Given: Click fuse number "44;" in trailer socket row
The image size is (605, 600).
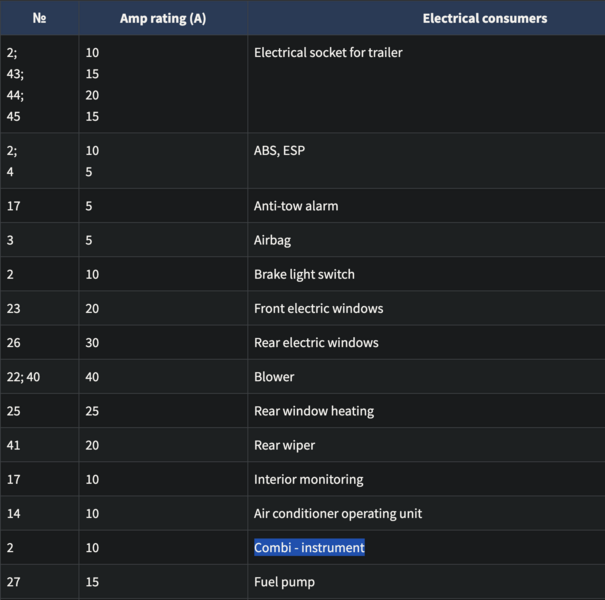Looking at the screenshot, I should coord(15,95).
